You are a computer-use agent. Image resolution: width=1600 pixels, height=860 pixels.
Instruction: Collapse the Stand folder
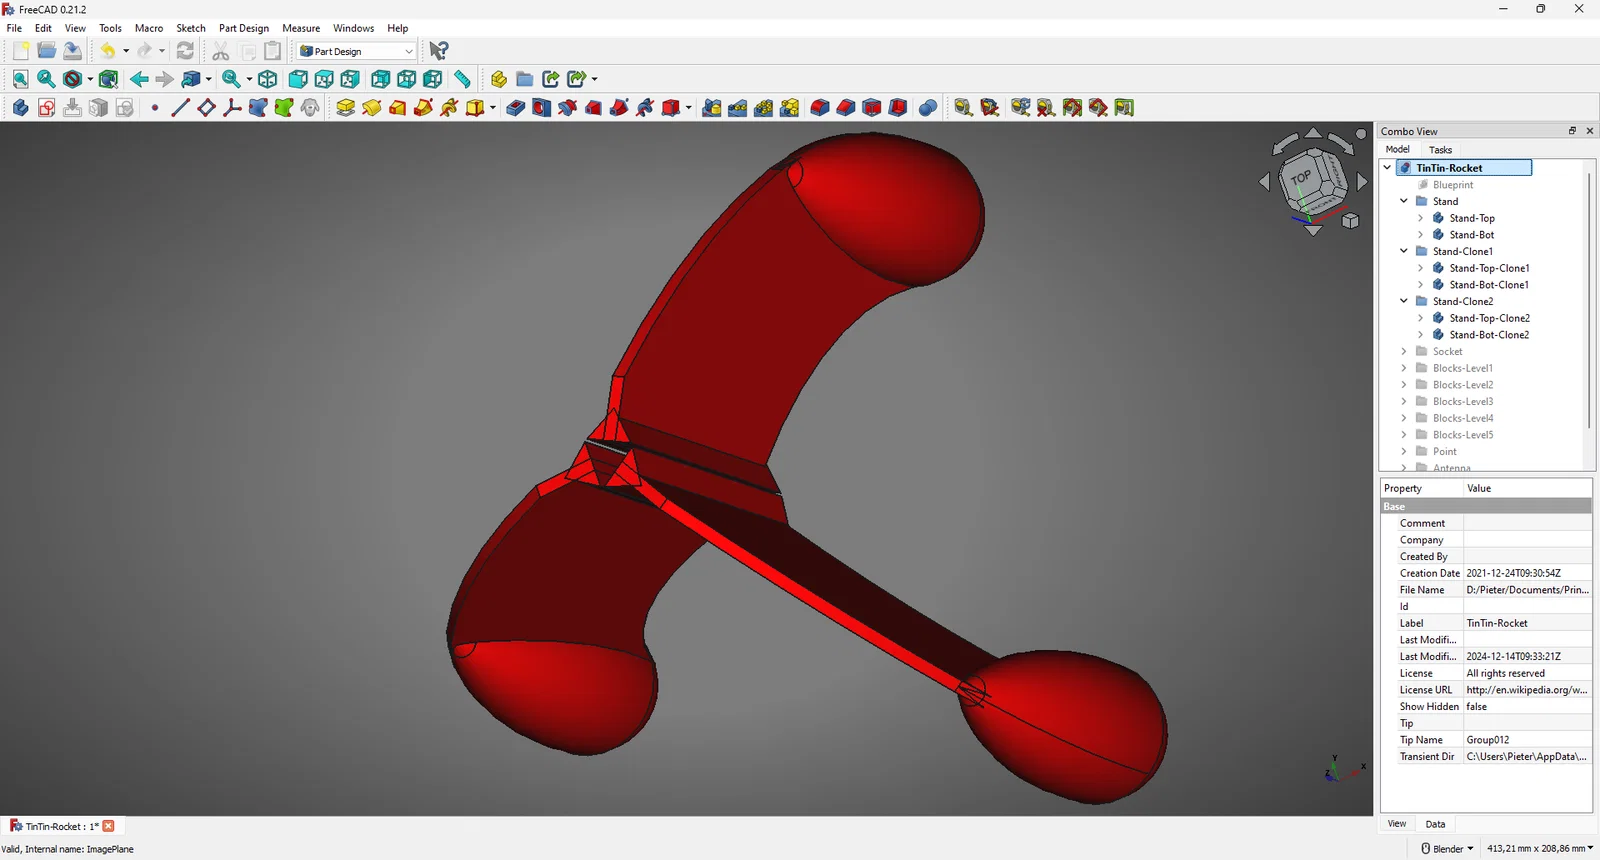(1404, 201)
